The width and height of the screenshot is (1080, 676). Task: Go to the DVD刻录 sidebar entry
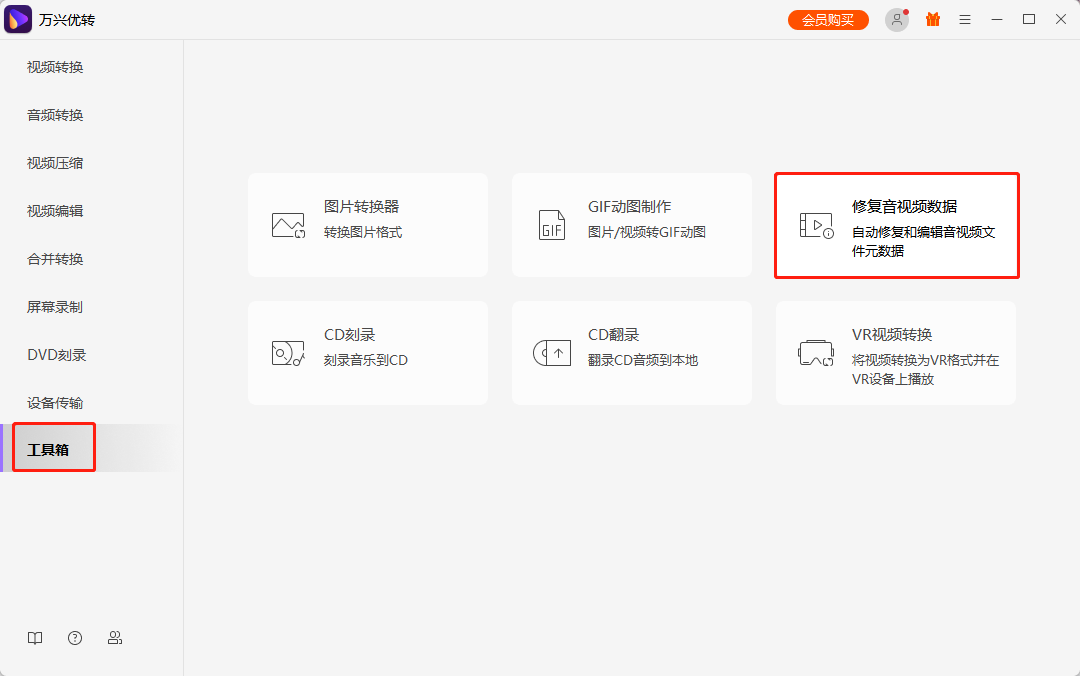[55, 355]
